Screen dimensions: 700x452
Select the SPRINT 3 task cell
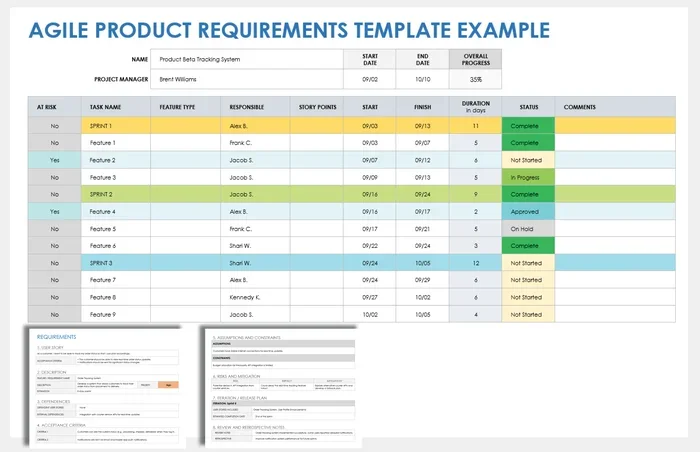[x=116, y=263]
